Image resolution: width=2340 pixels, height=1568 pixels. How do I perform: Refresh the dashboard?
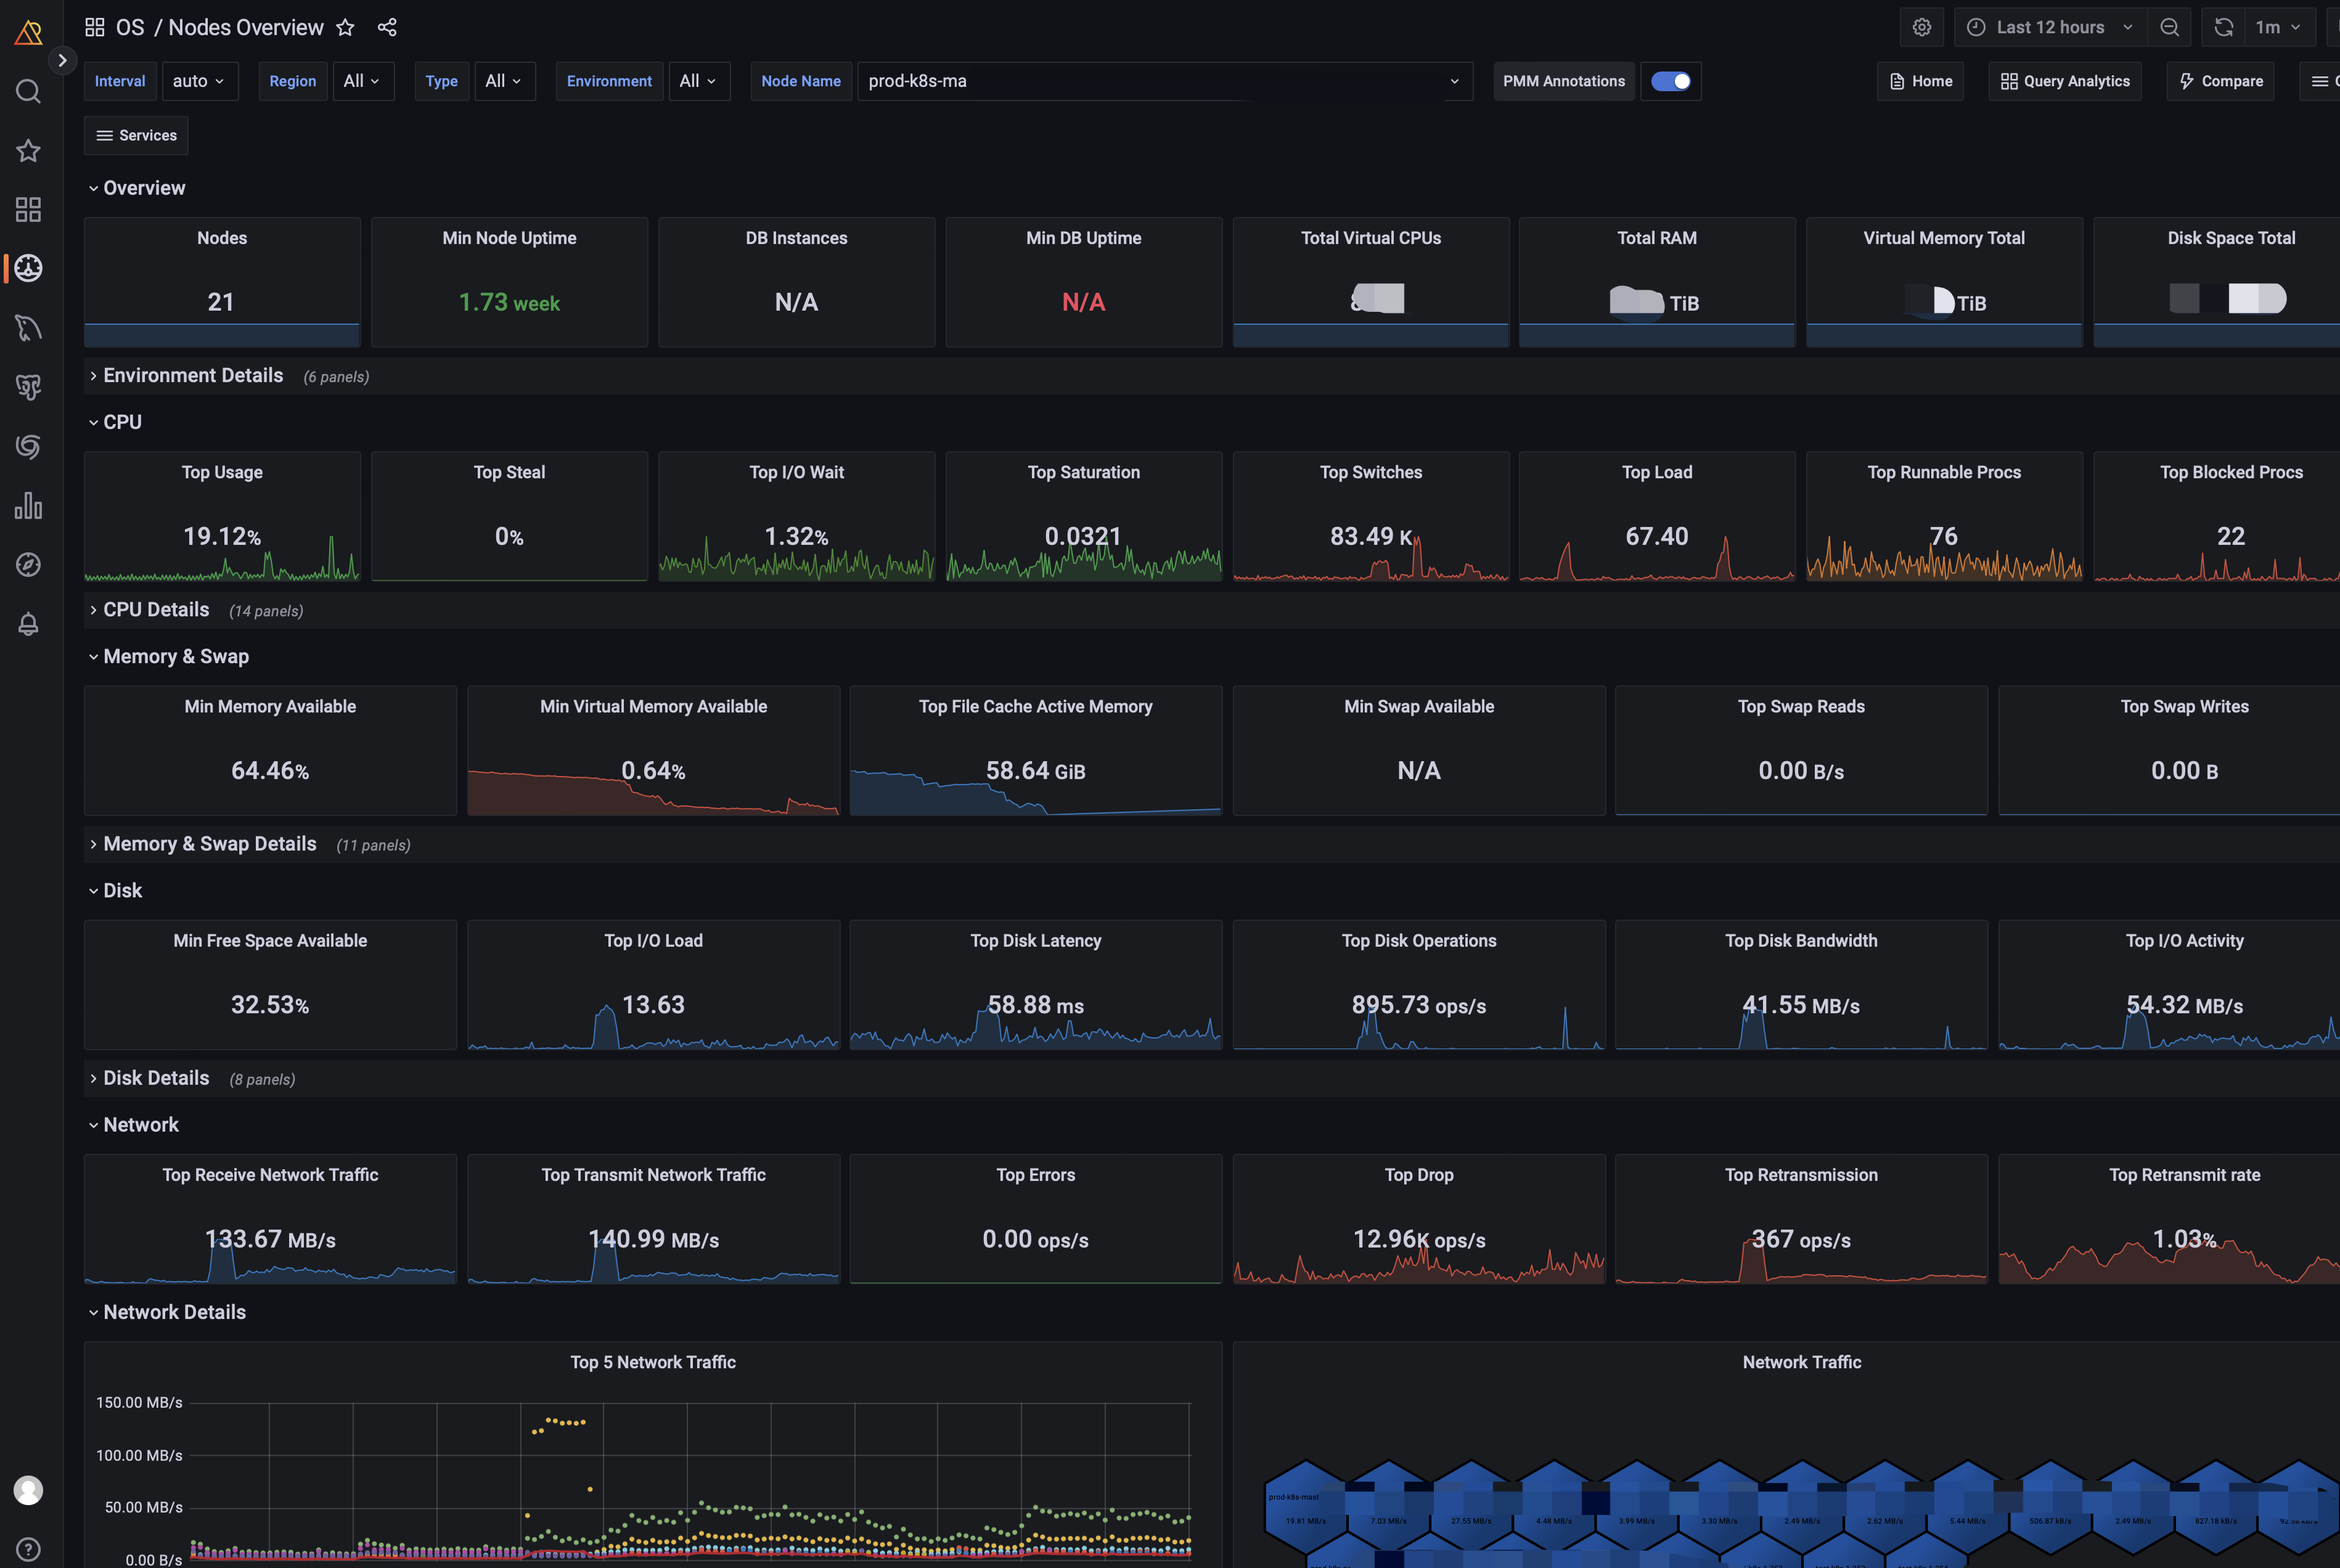[x=2223, y=28]
